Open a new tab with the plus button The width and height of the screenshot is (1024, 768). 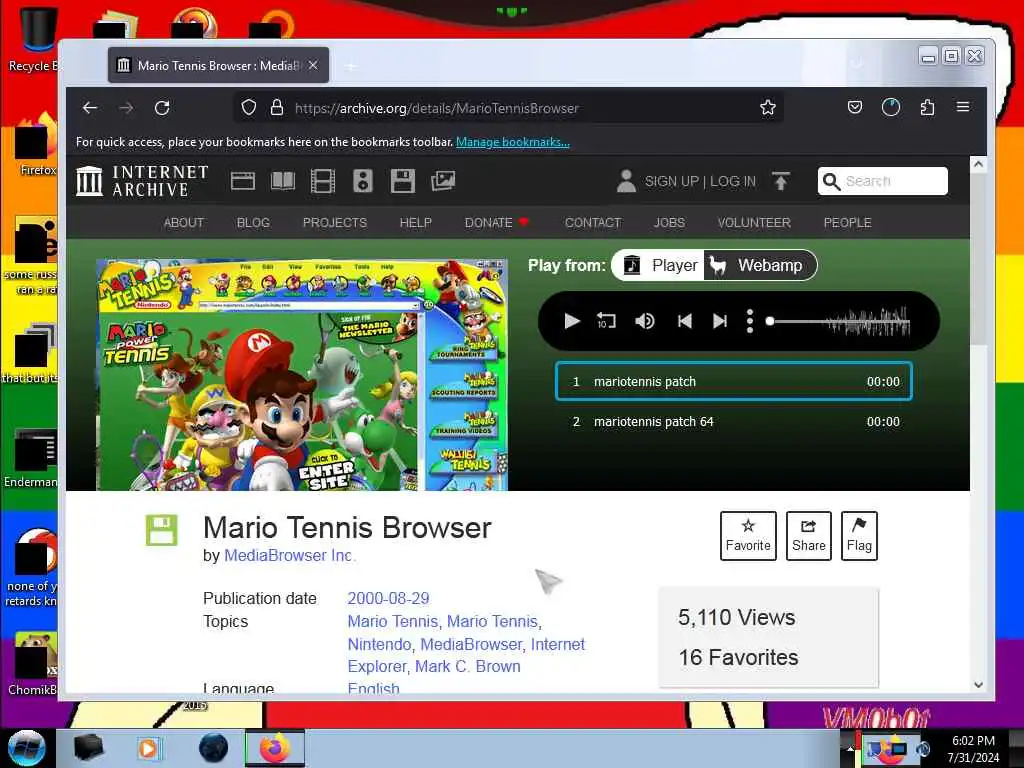click(x=351, y=65)
